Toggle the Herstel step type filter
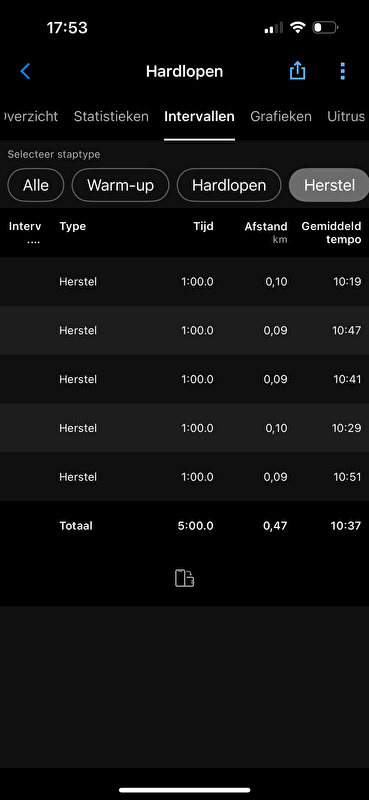Viewport: 369px width, 800px height. 329,185
